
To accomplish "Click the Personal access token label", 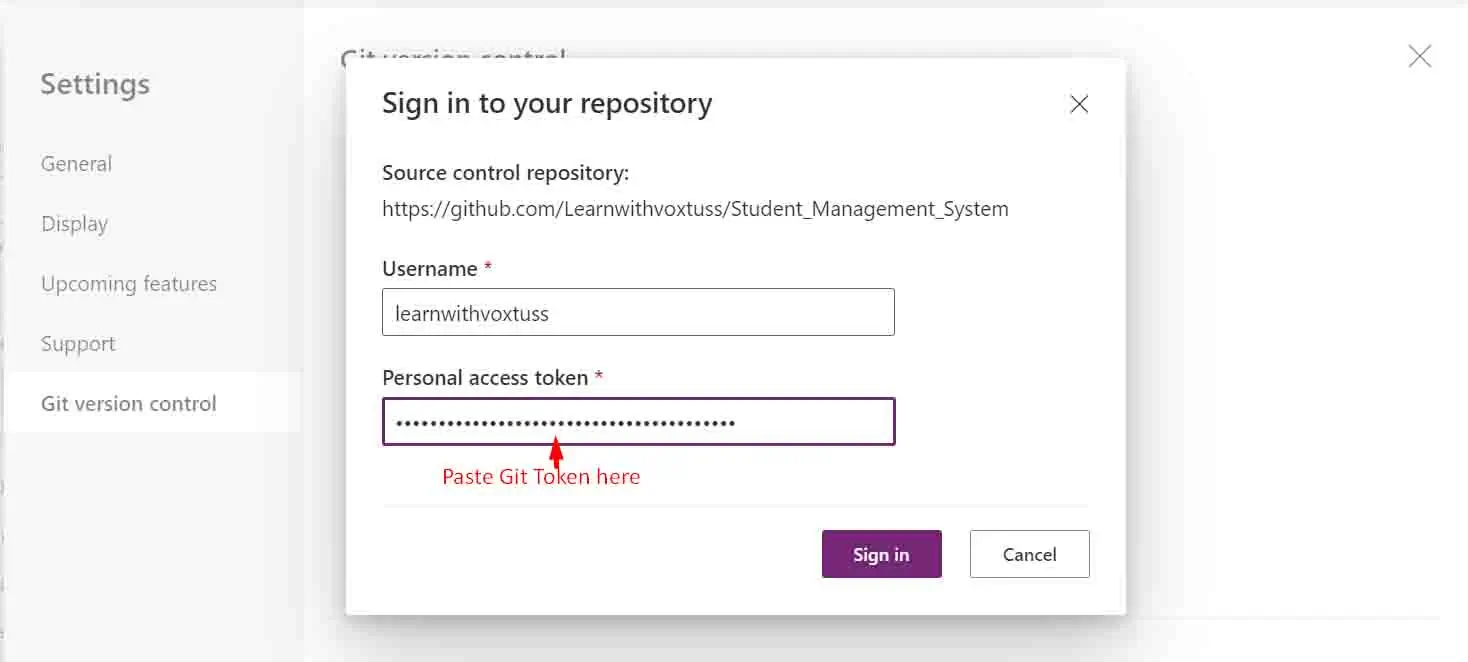I will (x=485, y=378).
